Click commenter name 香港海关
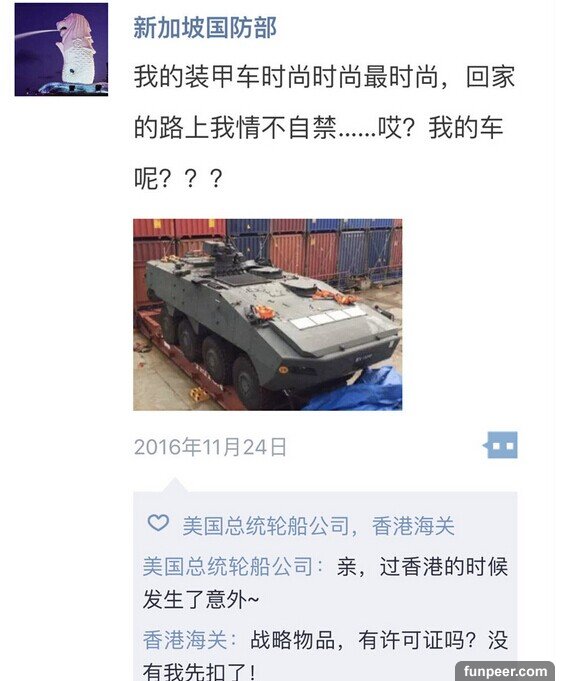The height and width of the screenshot is (681, 575). point(185,640)
